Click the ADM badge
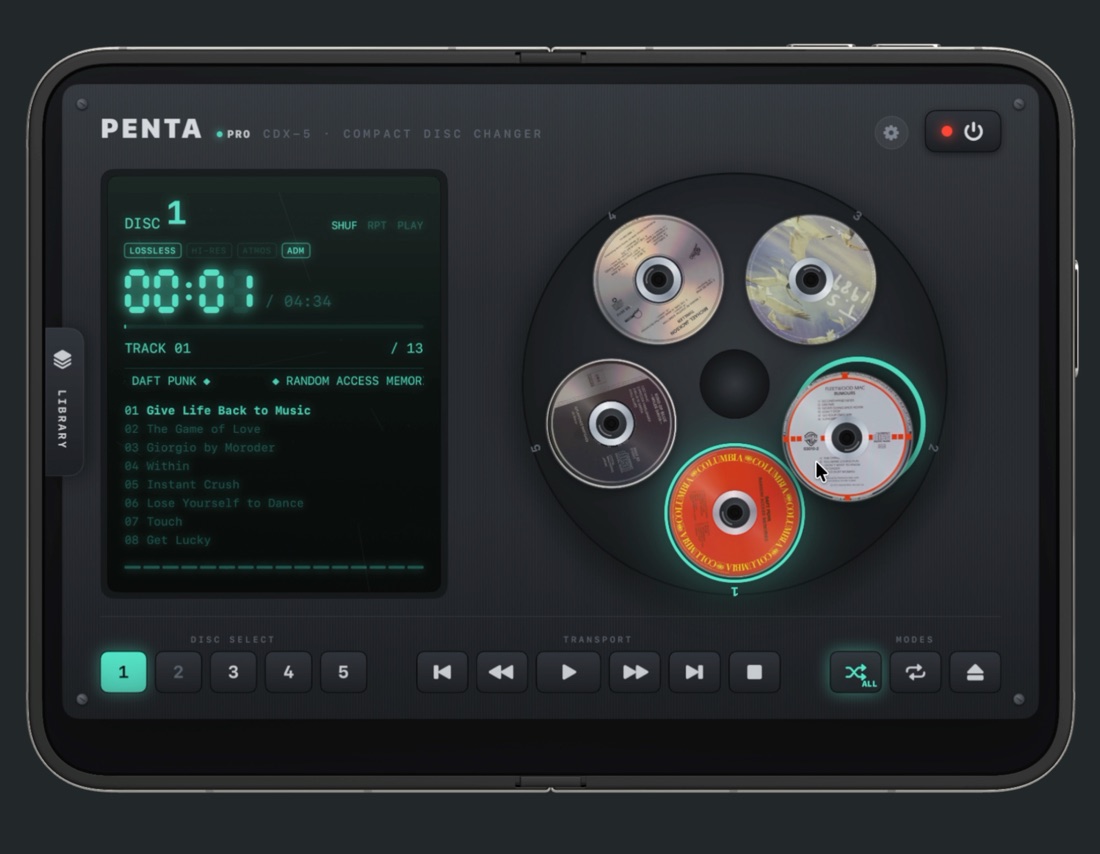This screenshot has height=854, width=1100. 296,251
